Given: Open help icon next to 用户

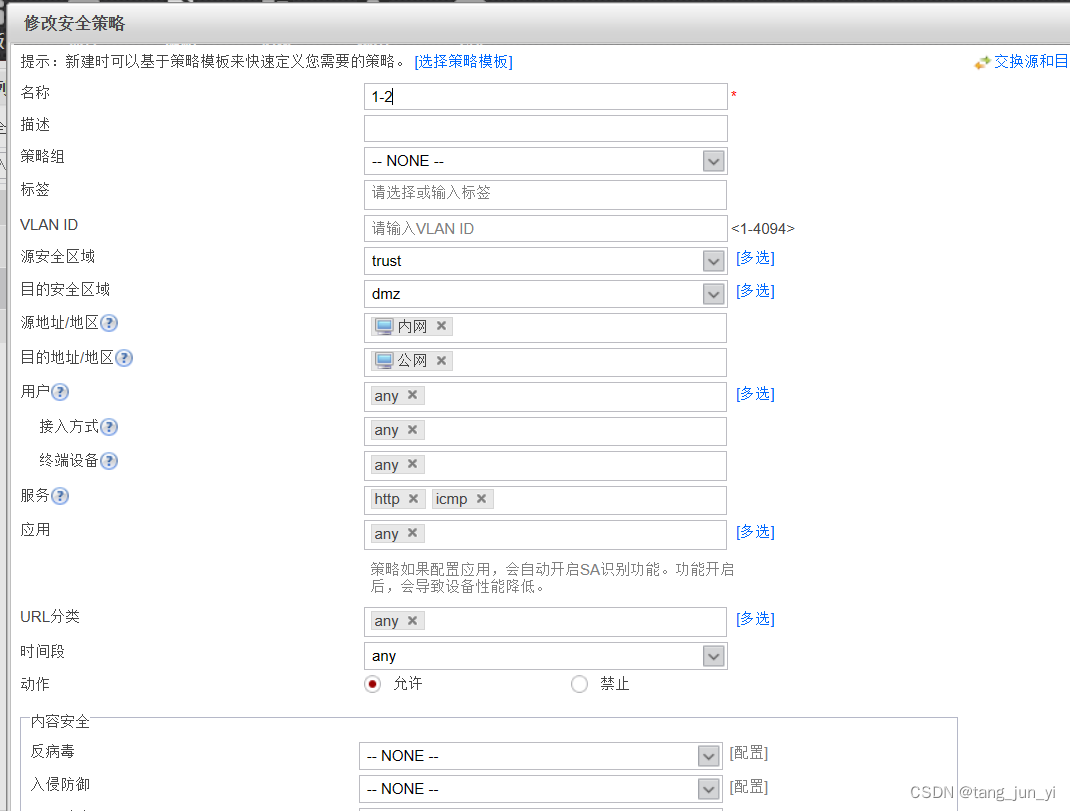Looking at the screenshot, I should (60, 392).
